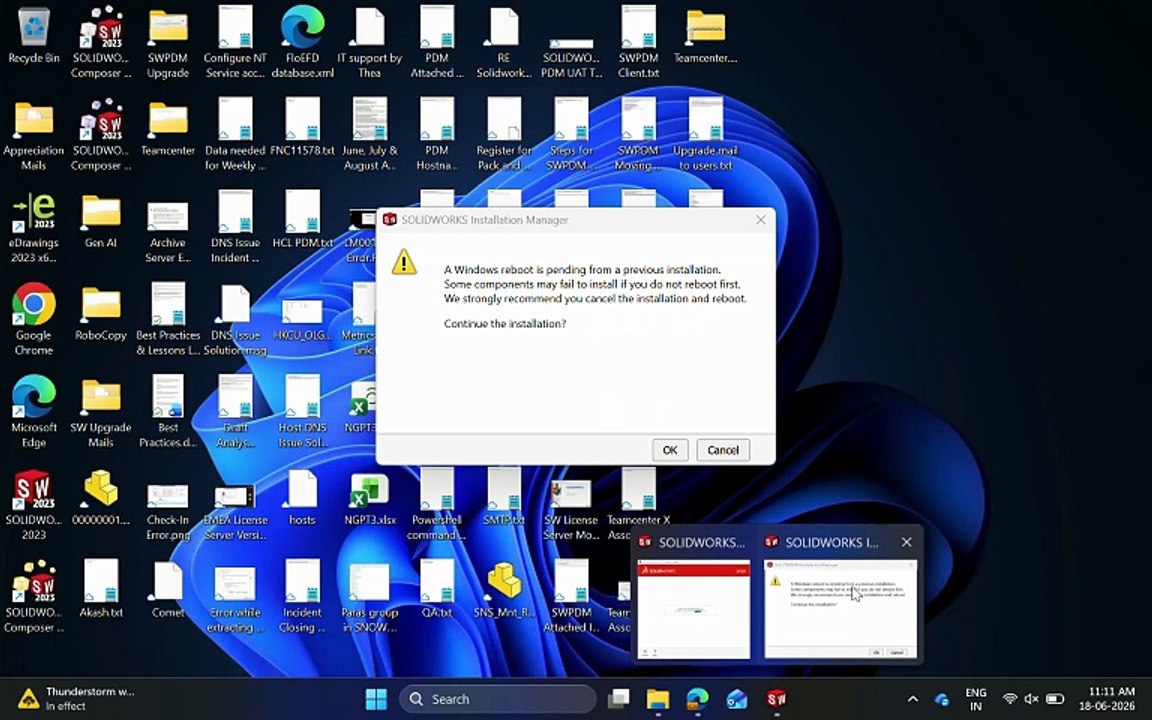Select the Paras group in SNOW file
Image resolution: width=1152 pixels, height=720 pixels.
pos(370,598)
